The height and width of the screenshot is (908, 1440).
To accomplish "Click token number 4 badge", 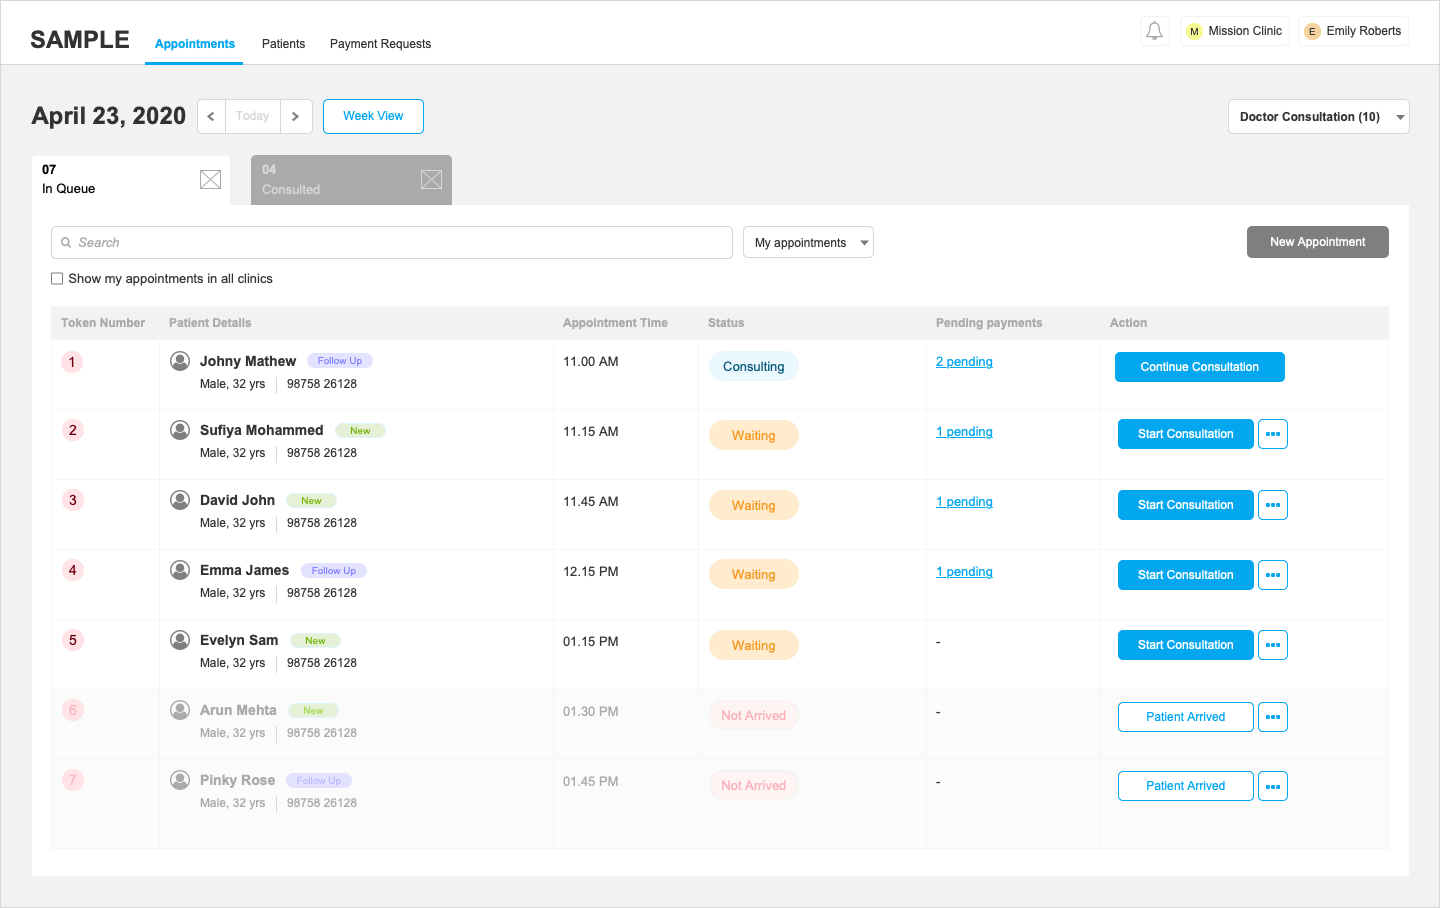I will pos(72,571).
